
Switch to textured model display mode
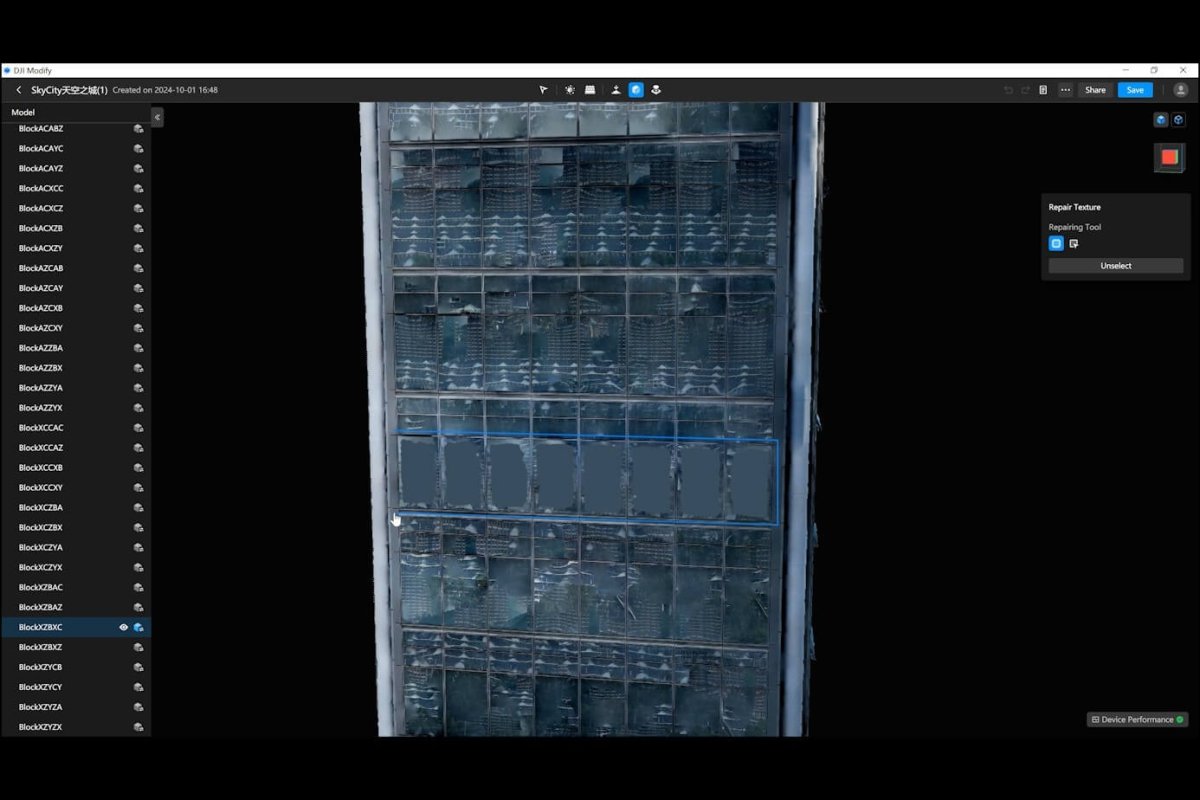click(x=1161, y=120)
